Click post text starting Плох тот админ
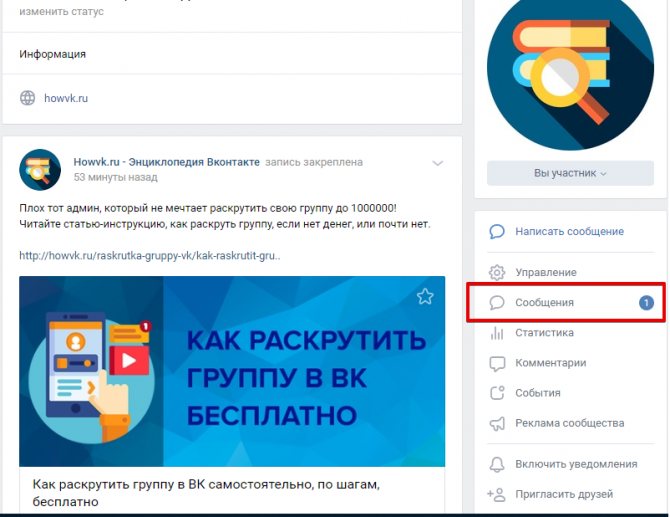This screenshot has width=670, height=517. coord(225,216)
